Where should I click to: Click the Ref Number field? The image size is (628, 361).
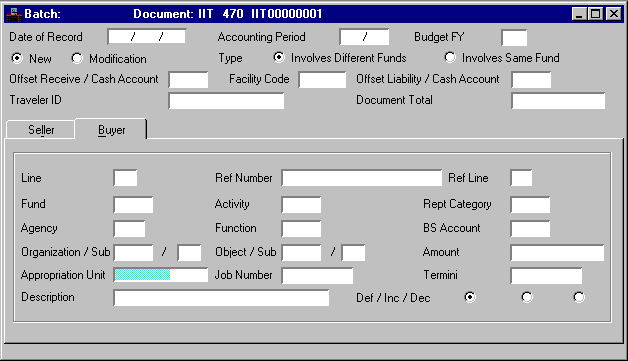(x=362, y=178)
